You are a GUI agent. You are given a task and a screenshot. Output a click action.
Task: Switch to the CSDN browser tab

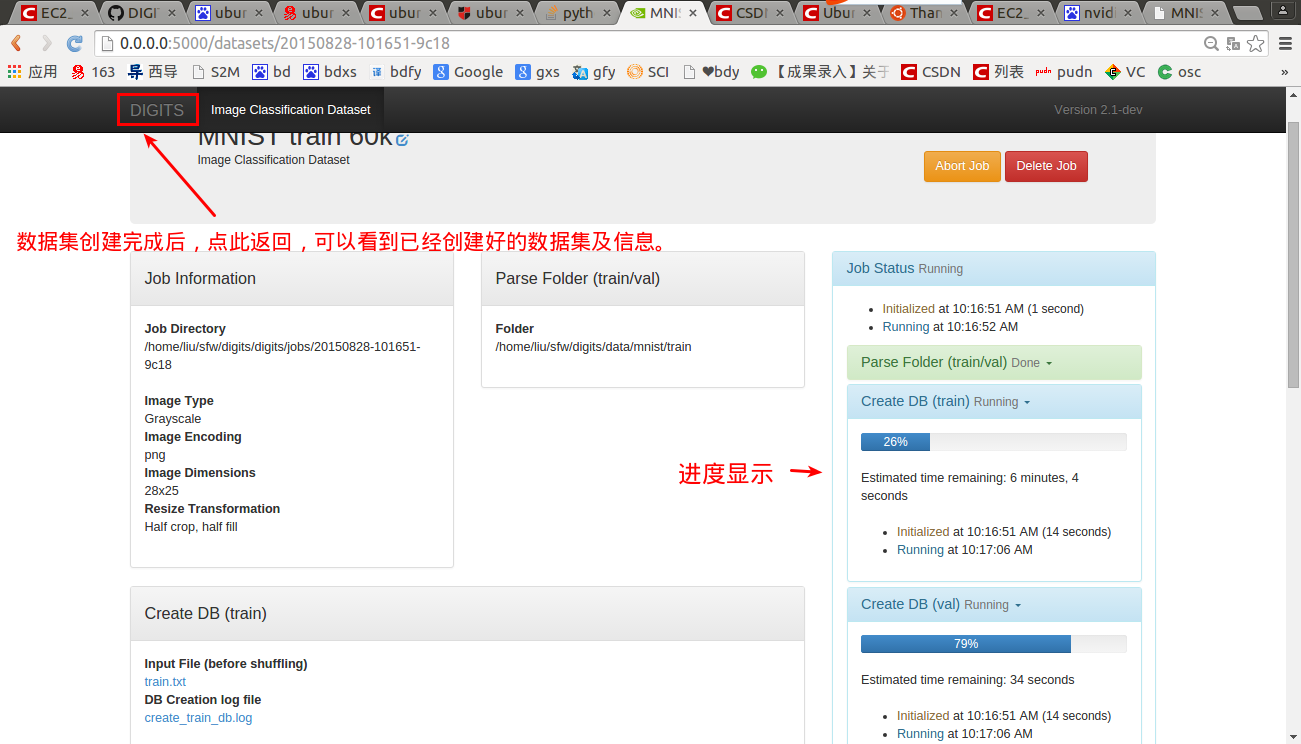[x=751, y=13]
